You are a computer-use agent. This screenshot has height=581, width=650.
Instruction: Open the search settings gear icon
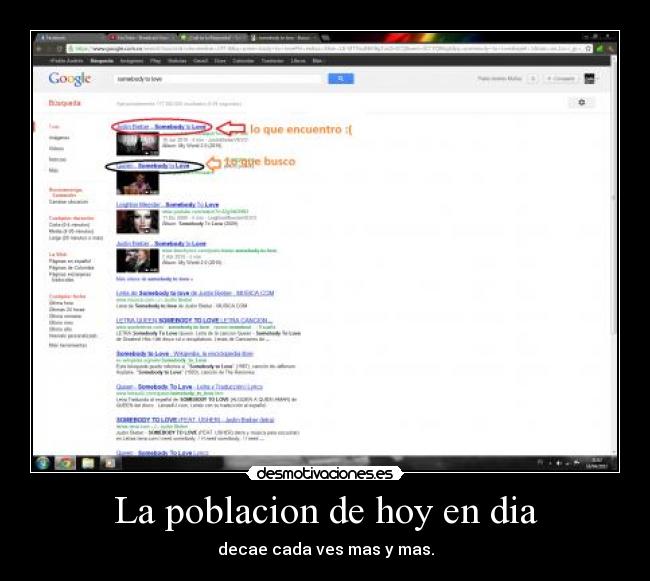coord(582,102)
